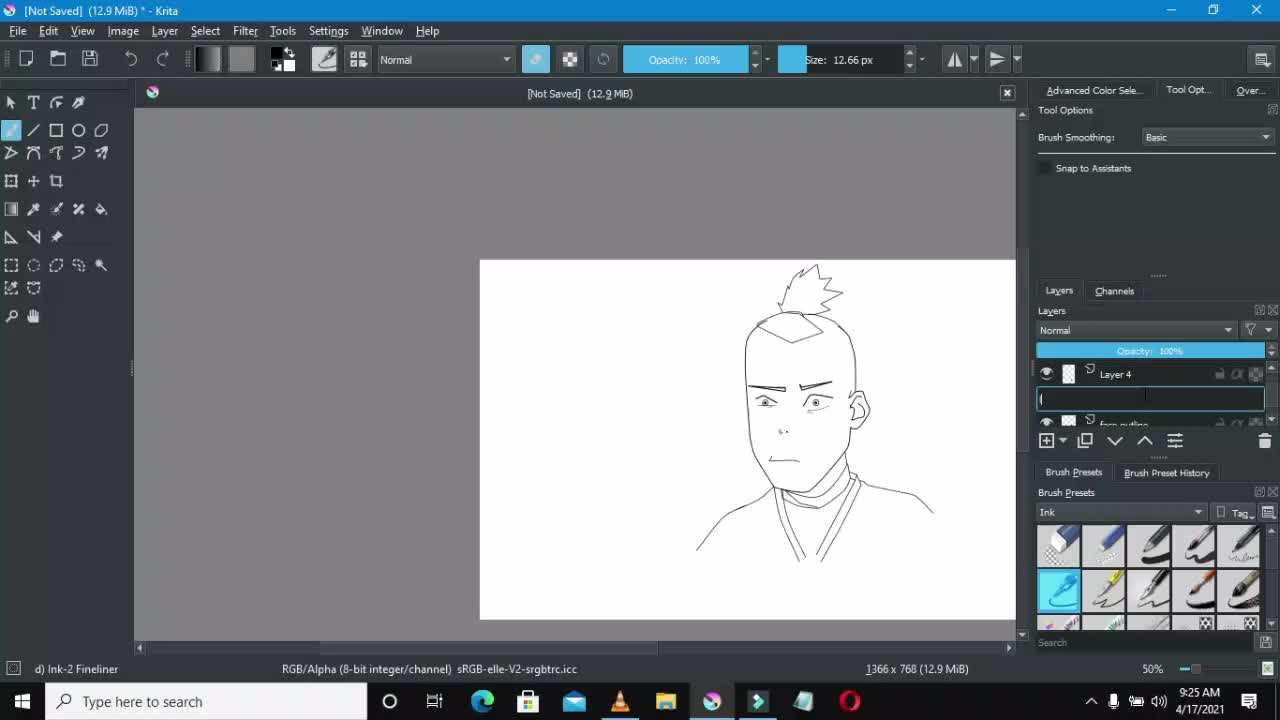Toggle eraser mode in toolbar

pos(535,60)
